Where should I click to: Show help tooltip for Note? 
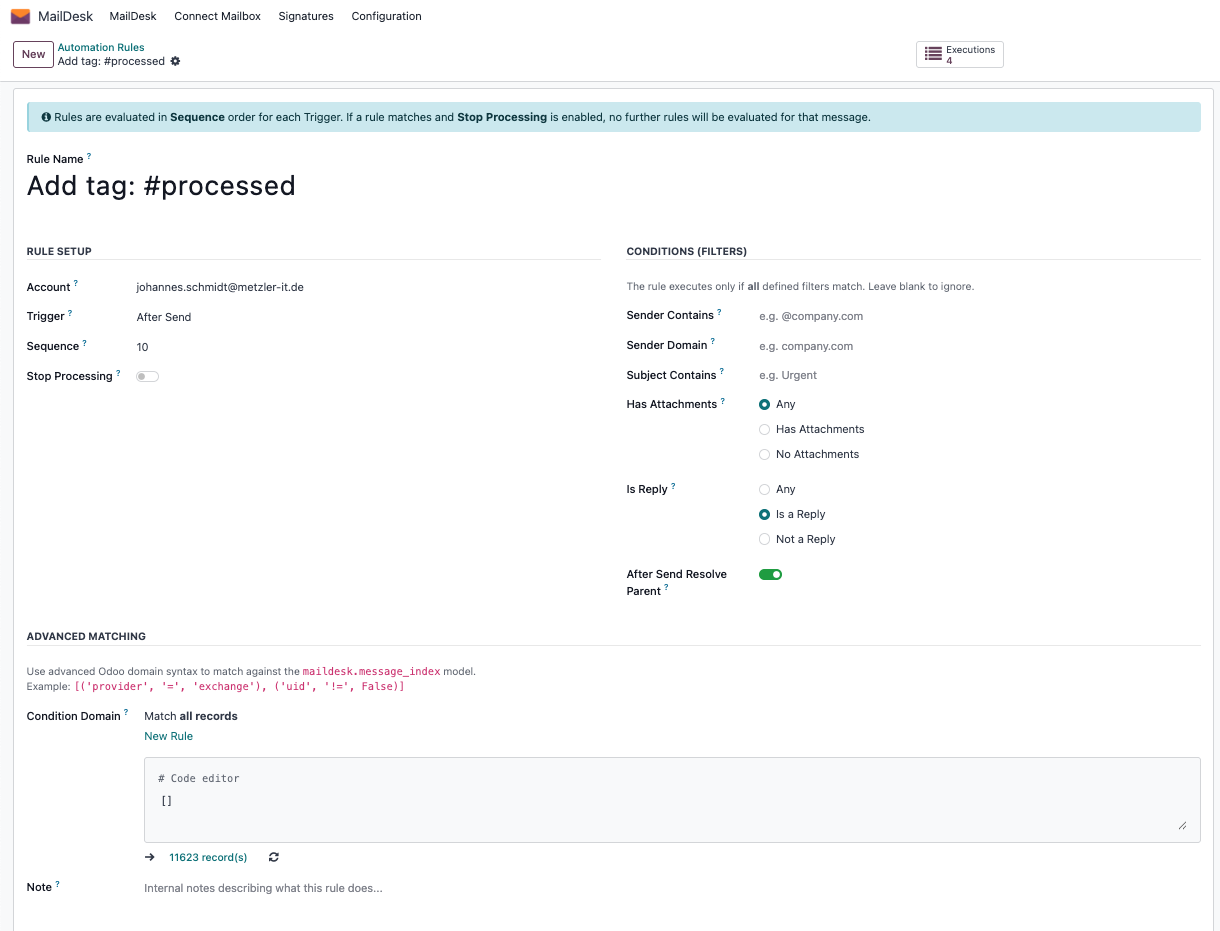58,884
